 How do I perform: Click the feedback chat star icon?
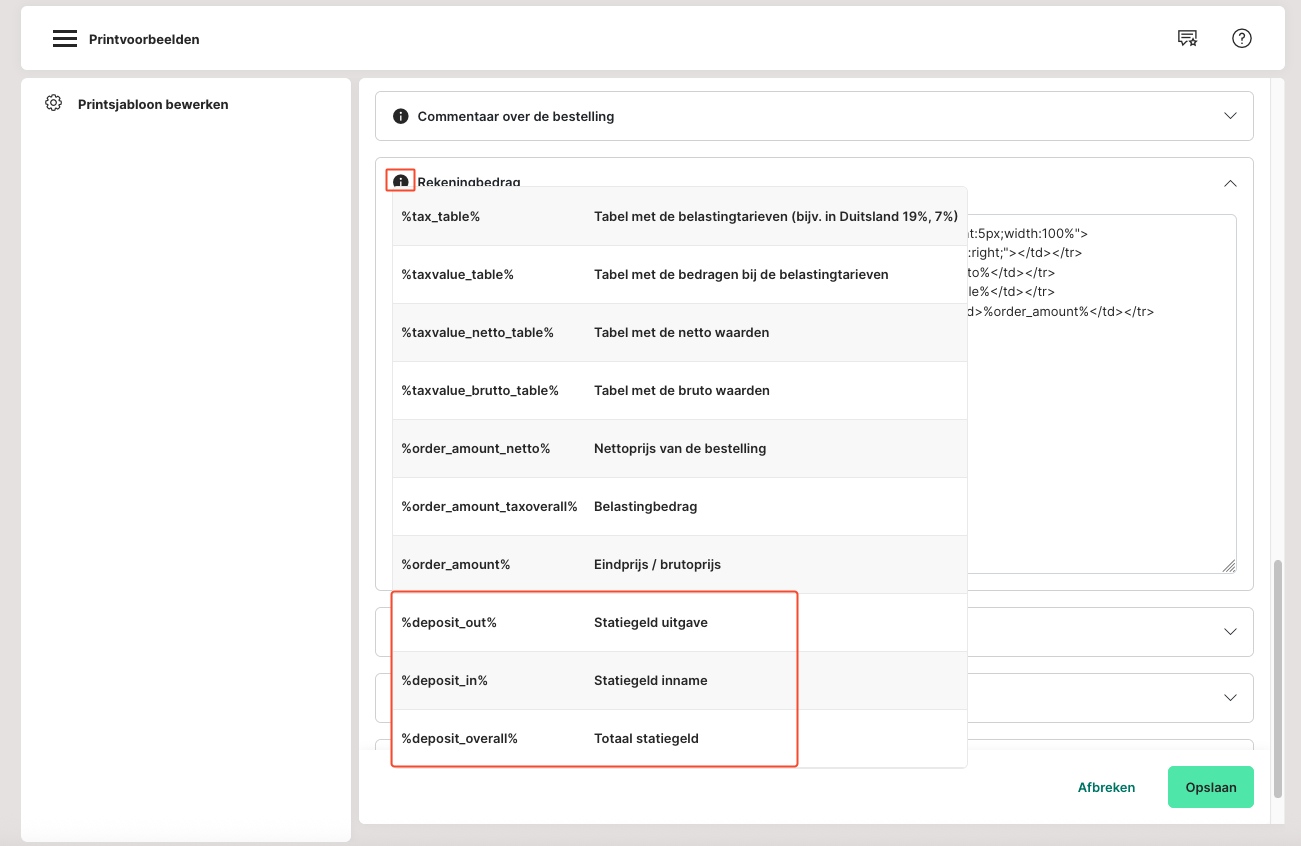[1187, 39]
